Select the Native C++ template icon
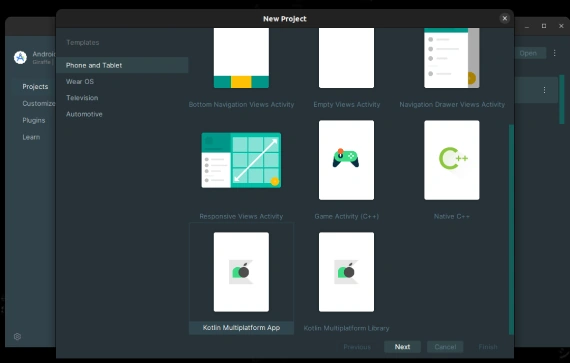 (451, 160)
